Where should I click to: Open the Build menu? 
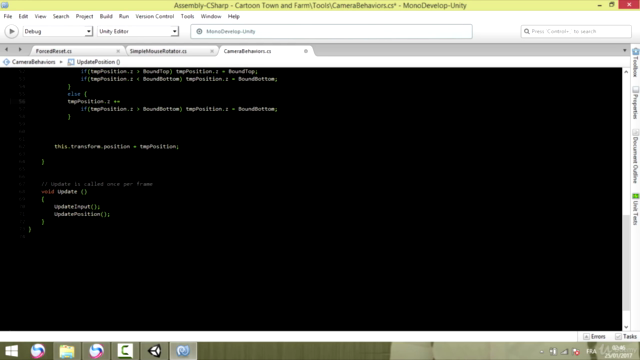coord(106,16)
